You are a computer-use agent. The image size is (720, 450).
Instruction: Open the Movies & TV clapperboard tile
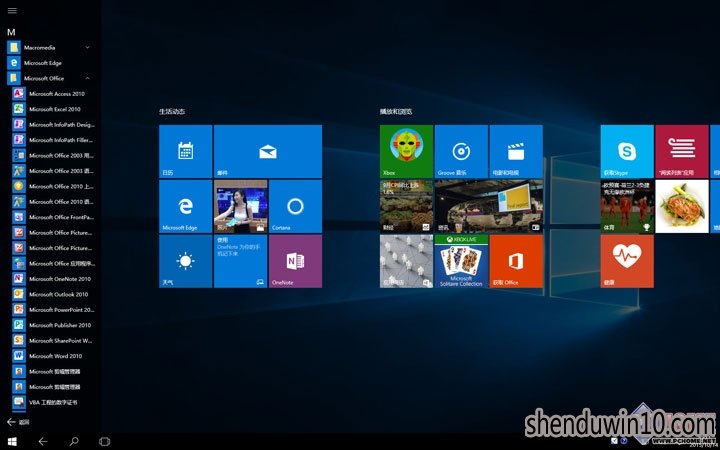[516, 151]
